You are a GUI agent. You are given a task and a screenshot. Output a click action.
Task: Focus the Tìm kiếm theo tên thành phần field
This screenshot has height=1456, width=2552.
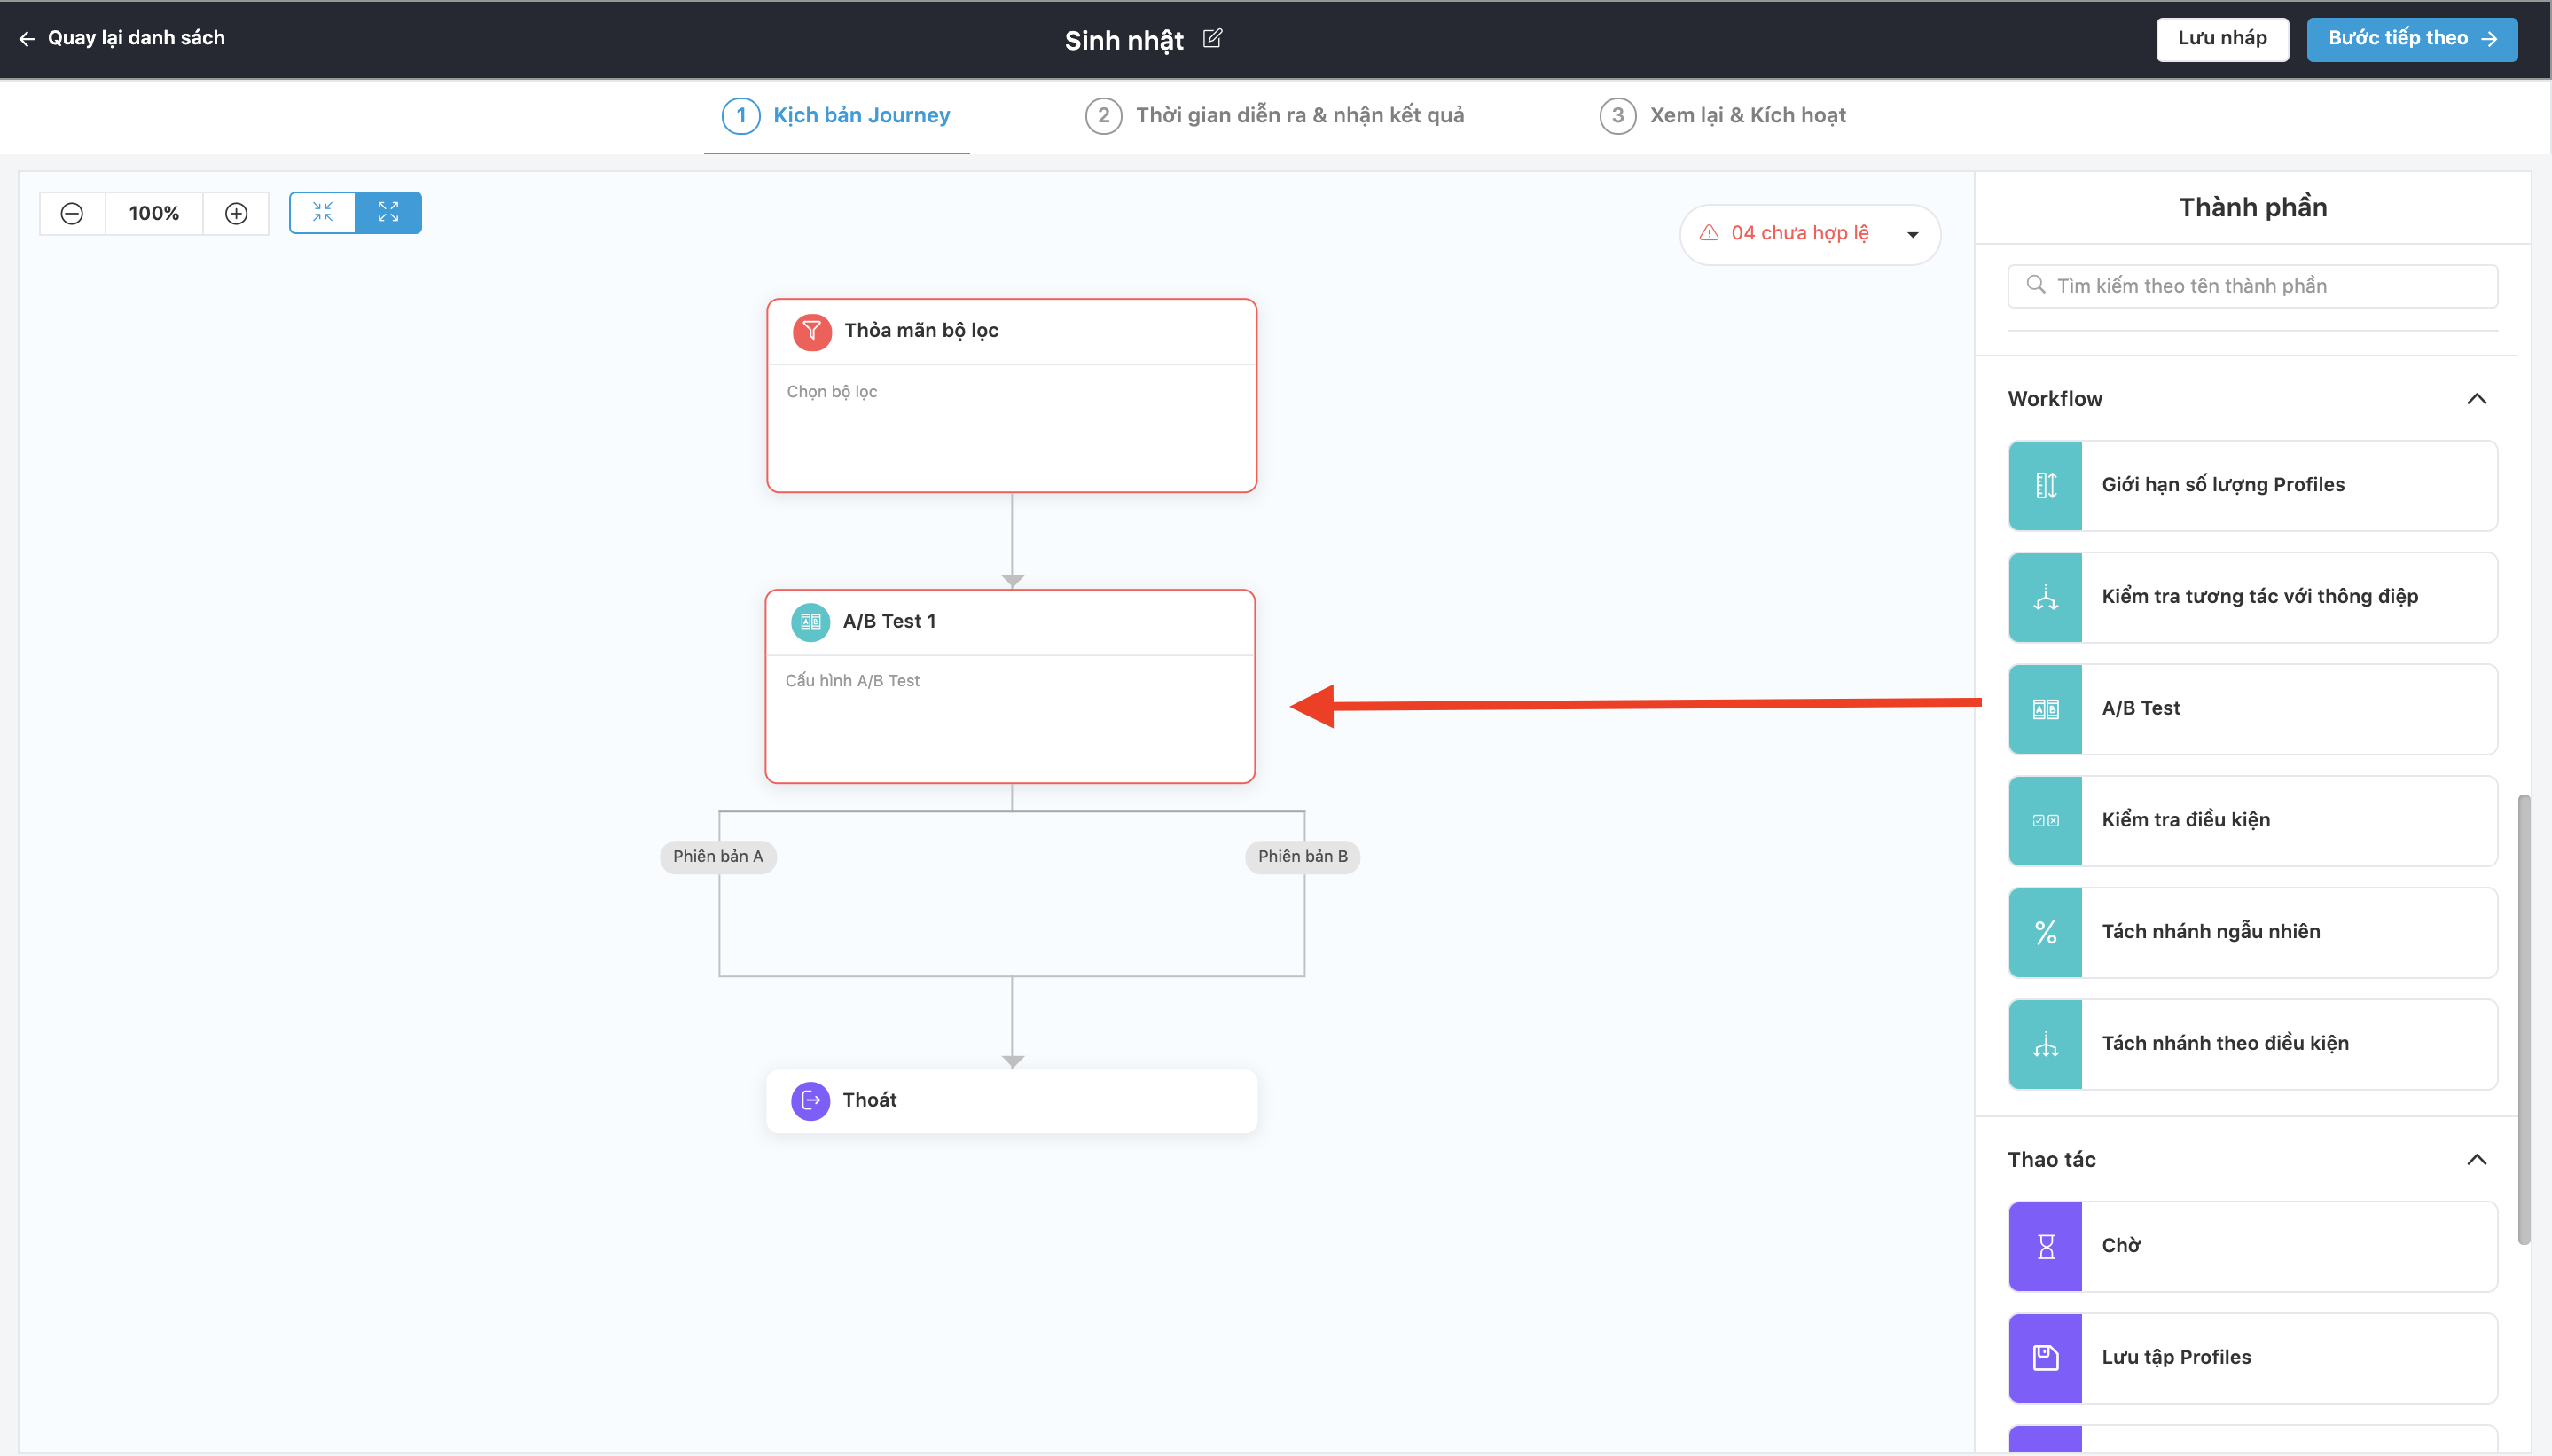[x=2252, y=286]
